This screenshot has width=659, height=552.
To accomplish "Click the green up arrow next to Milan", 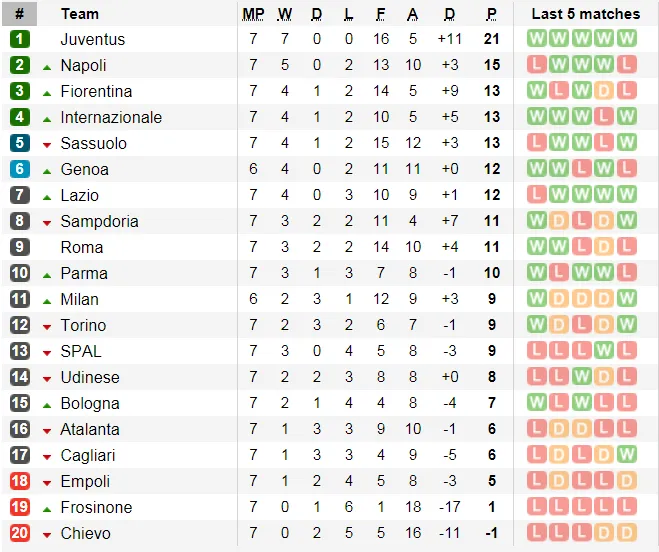I will pos(47,299).
